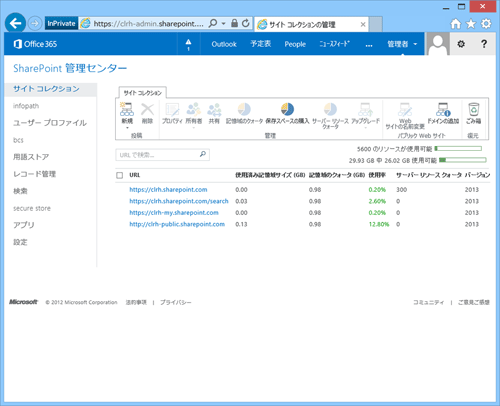Open ニュースフィード in top navigation
The width and height of the screenshot is (500, 406).
tap(334, 44)
